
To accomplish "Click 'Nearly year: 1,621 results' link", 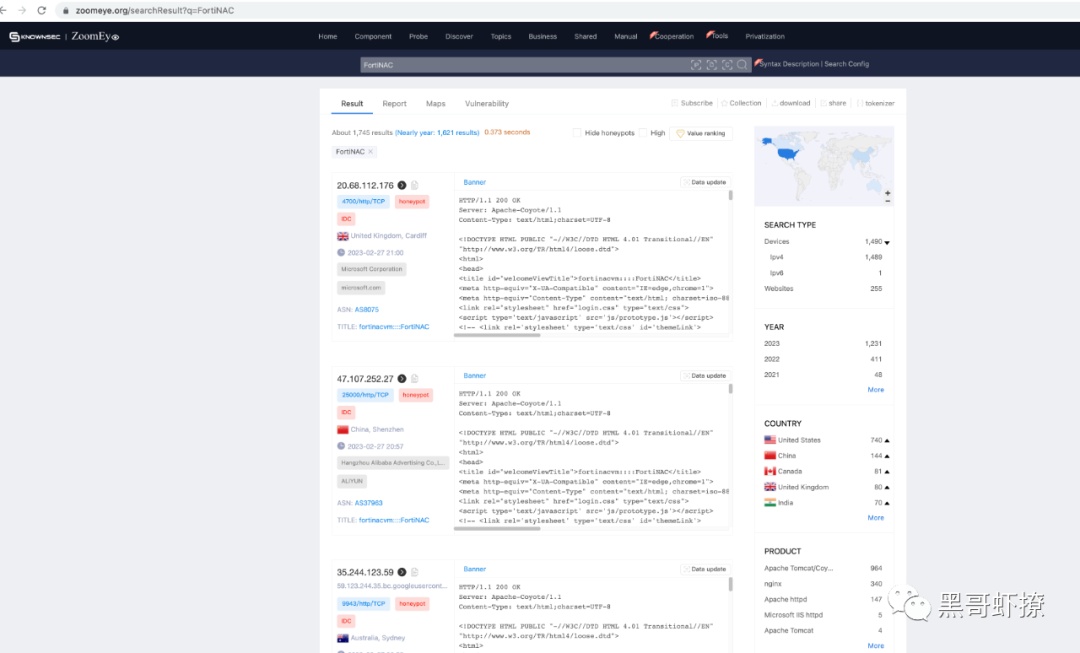I will 437,133.
